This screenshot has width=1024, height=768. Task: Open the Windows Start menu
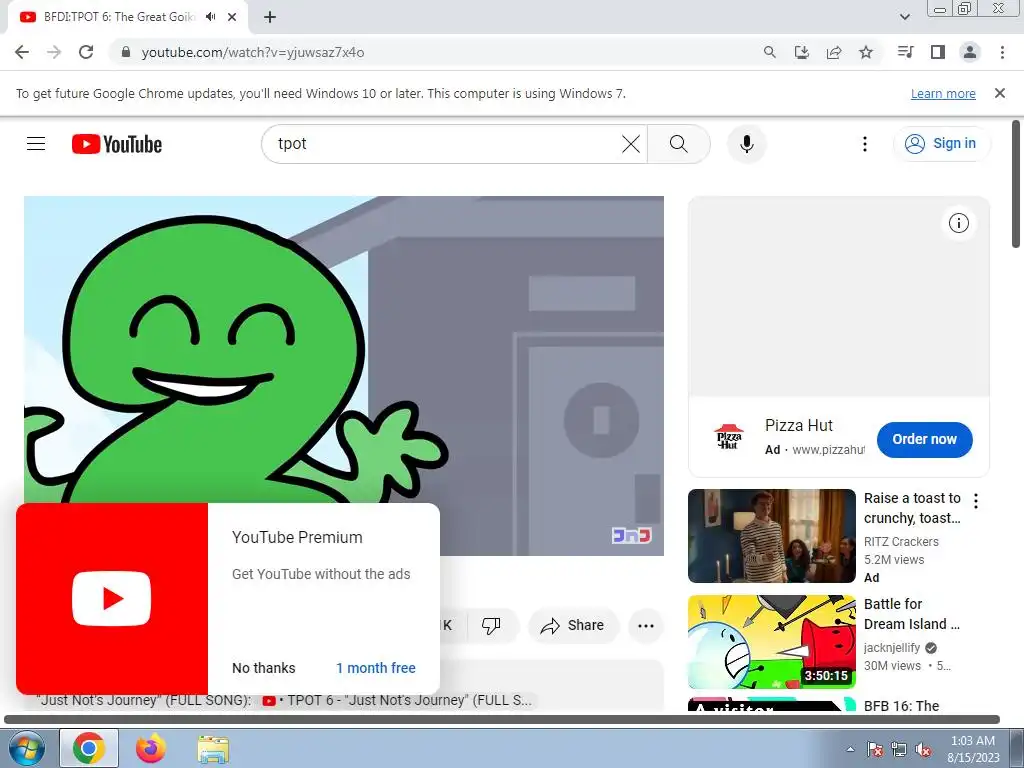pos(27,748)
